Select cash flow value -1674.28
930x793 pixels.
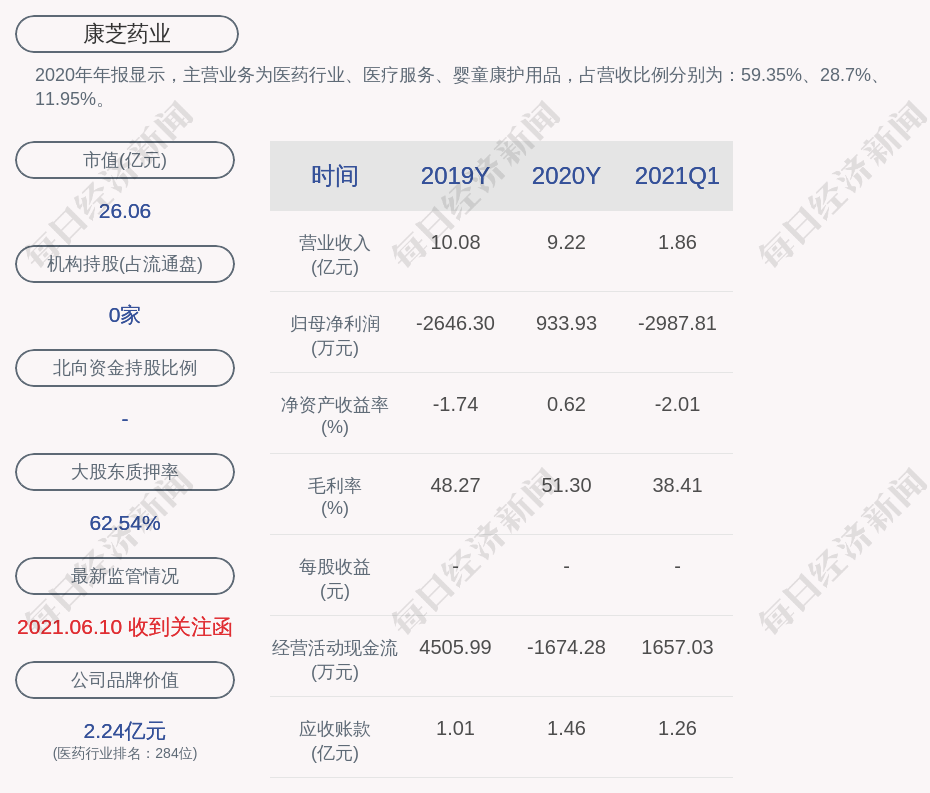pos(566,647)
